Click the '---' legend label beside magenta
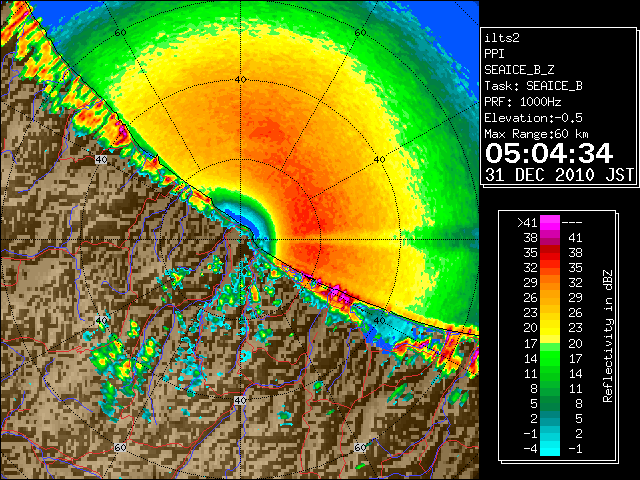The image size is (640, 480). pos(572,223)
